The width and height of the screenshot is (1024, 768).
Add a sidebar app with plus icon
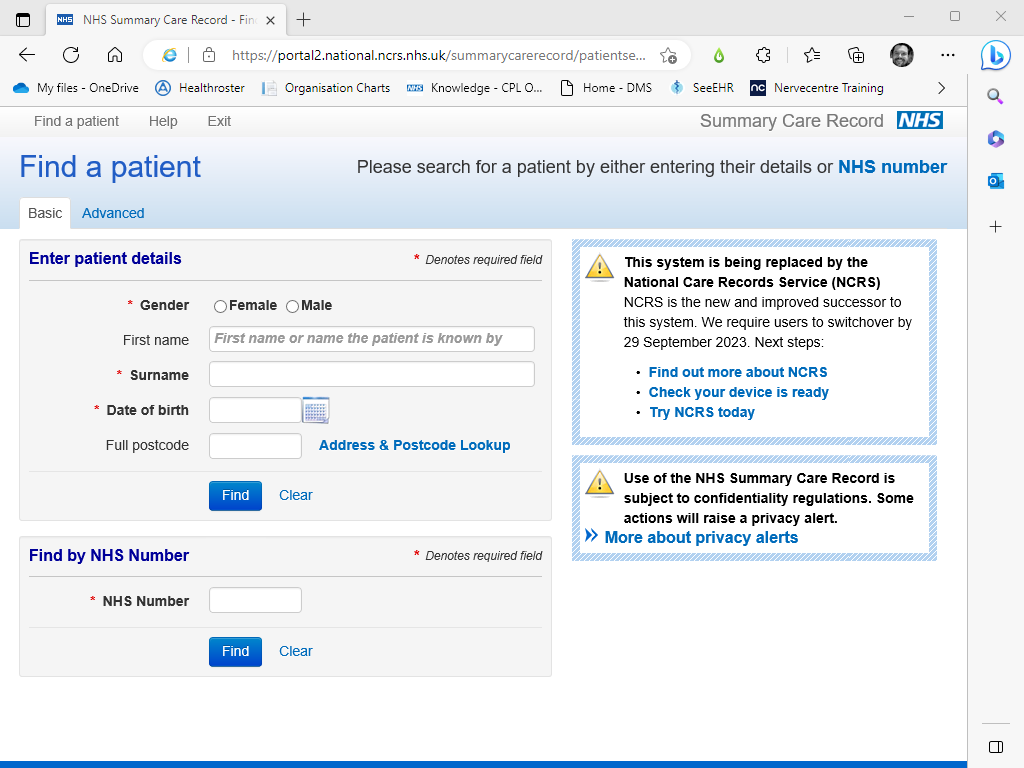(x=995, y=227)
